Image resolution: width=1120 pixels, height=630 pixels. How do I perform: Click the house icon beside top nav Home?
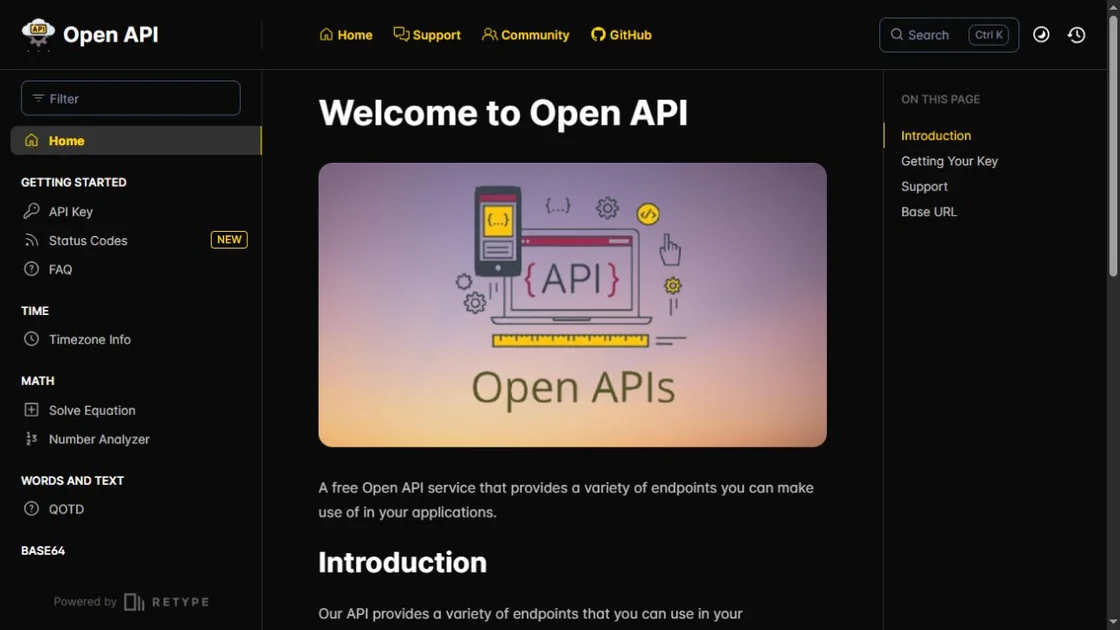tap(326, 34)
